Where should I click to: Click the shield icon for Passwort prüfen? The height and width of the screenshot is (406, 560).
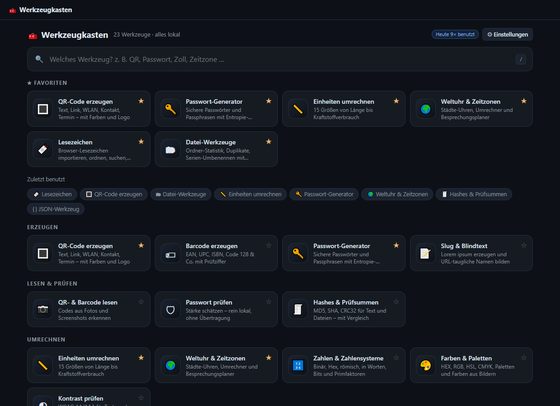(x=170, y=310)
